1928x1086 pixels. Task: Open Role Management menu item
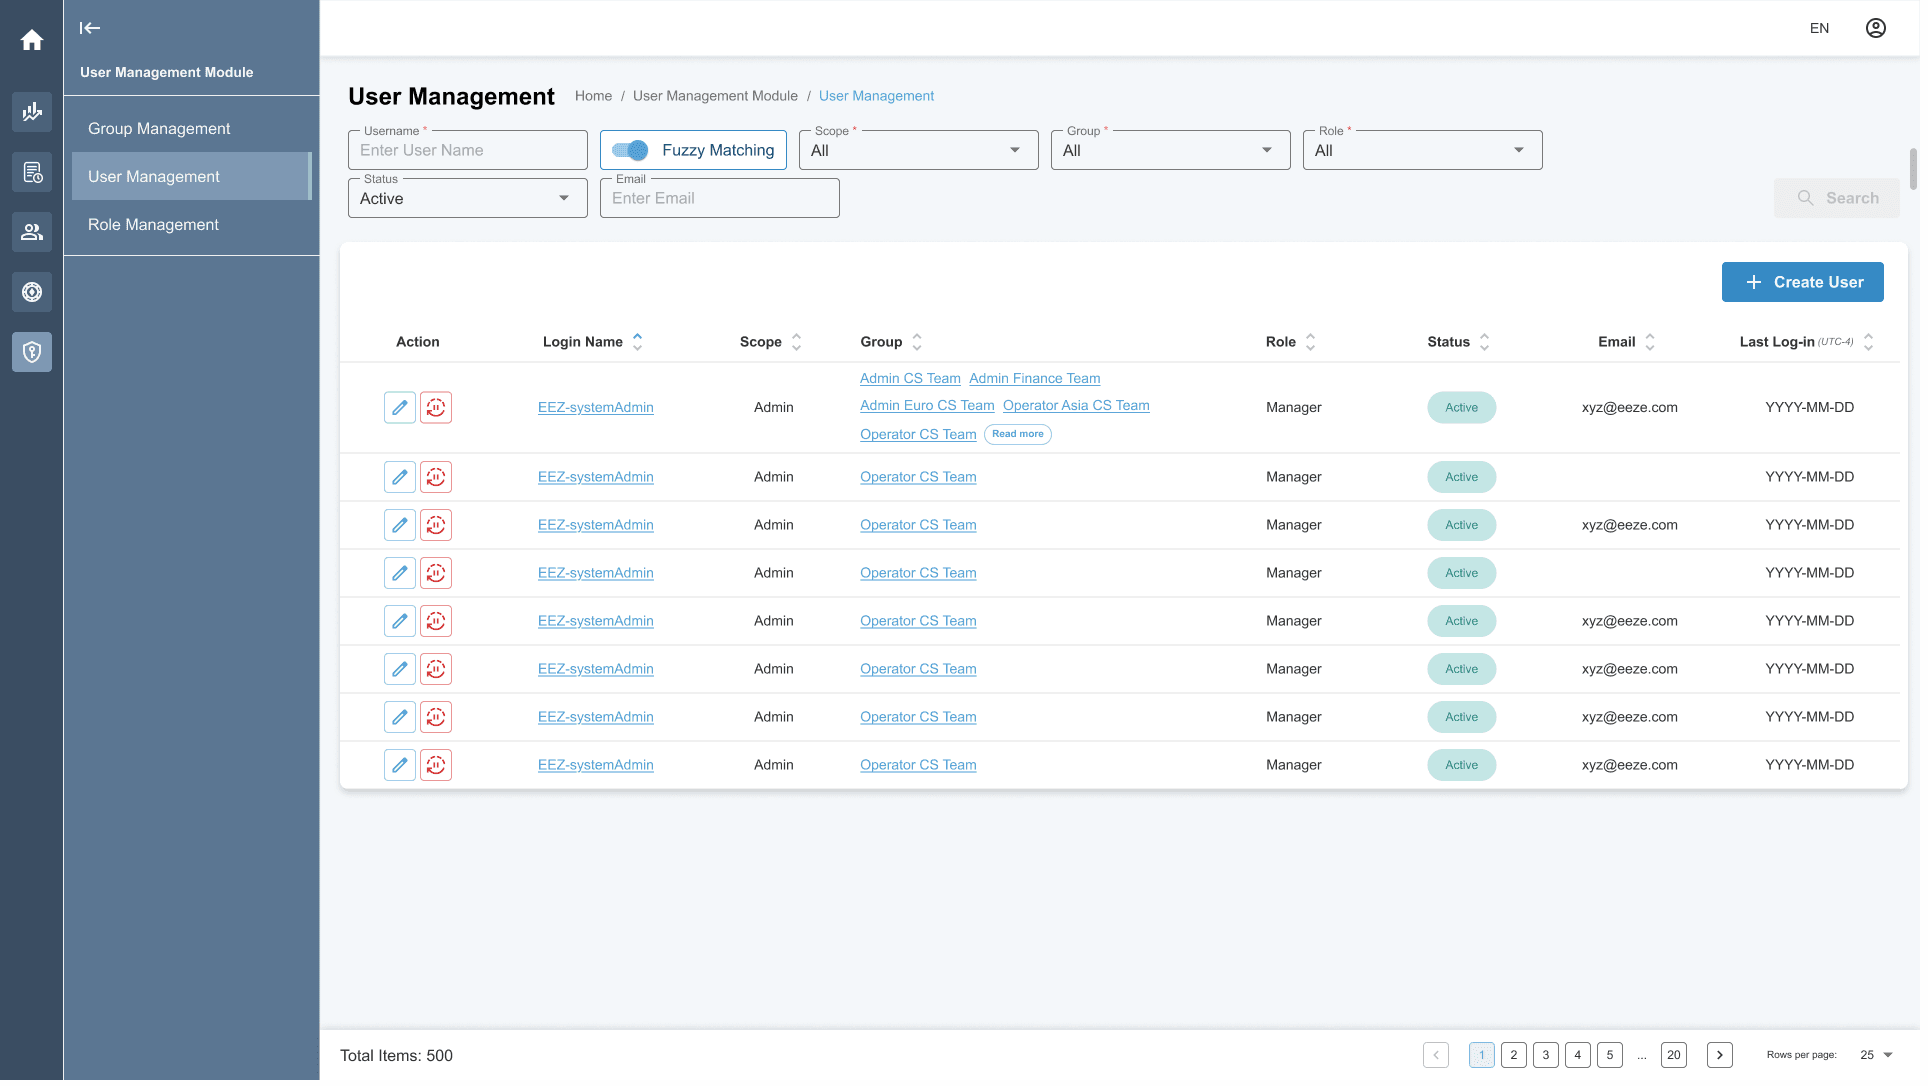(192, 225)
